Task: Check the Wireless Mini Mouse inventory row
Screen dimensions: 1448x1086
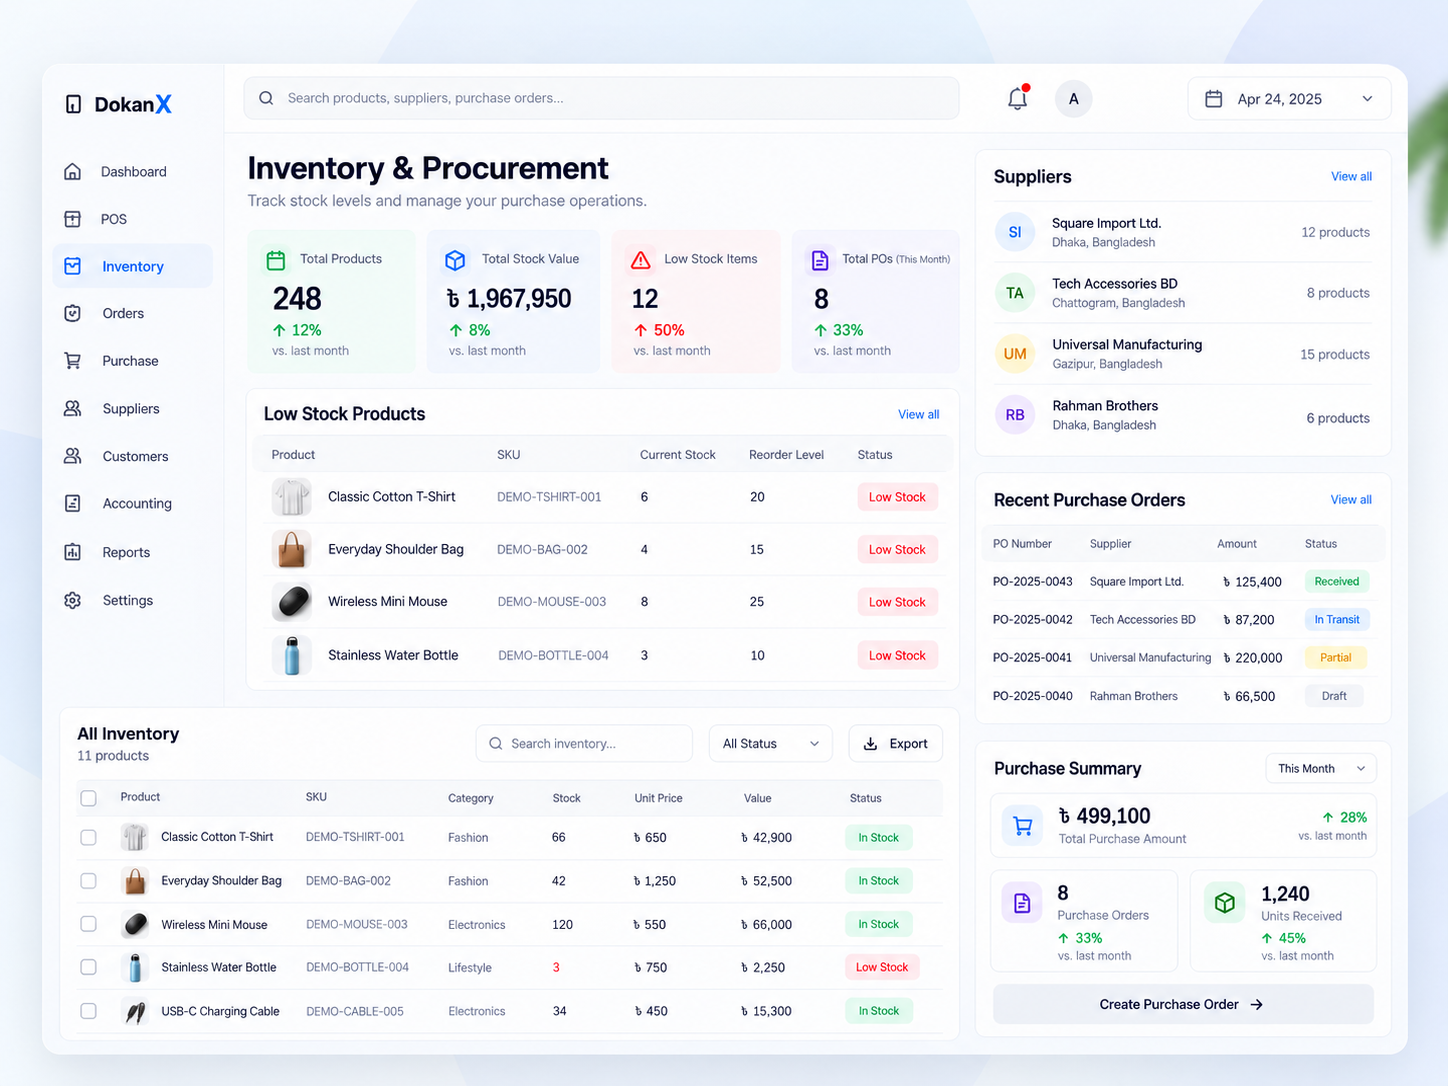Action: click(x=88, y=924)
